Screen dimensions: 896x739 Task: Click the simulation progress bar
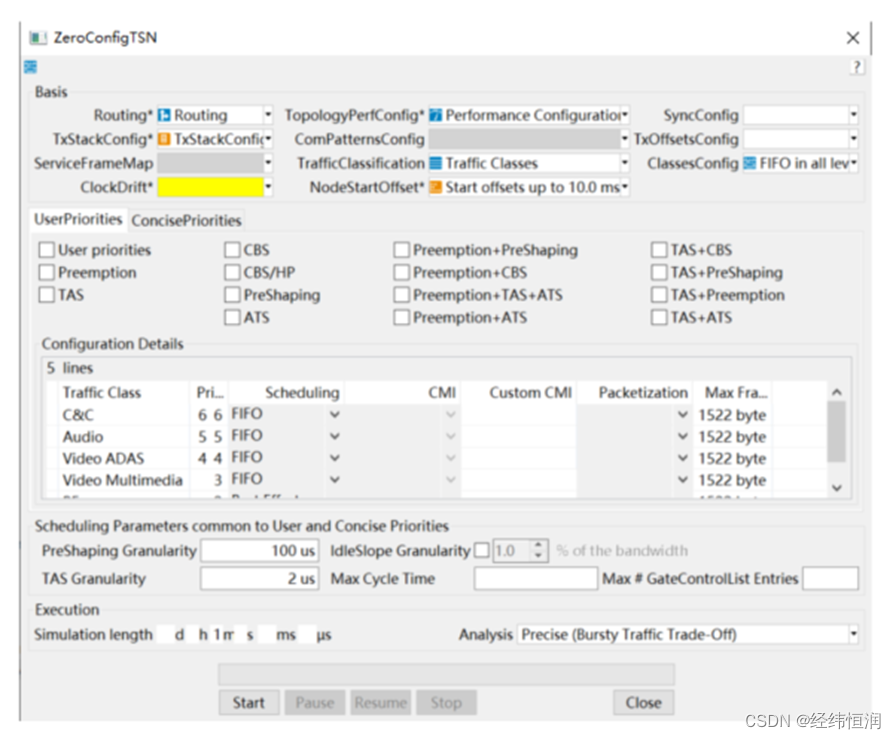tap(446, 674)
